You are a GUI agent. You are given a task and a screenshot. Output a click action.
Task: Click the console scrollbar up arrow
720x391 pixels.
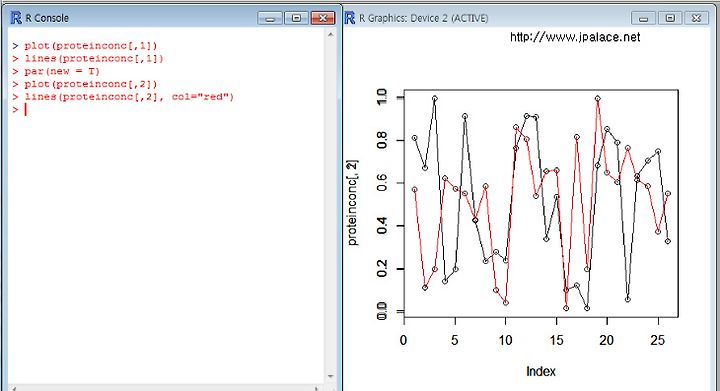331,35
